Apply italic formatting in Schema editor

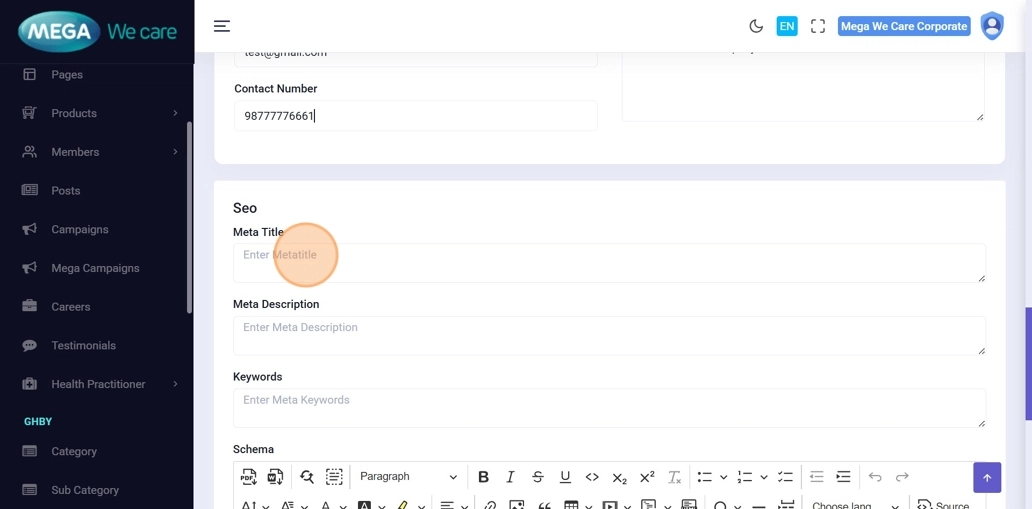(510, 477)
